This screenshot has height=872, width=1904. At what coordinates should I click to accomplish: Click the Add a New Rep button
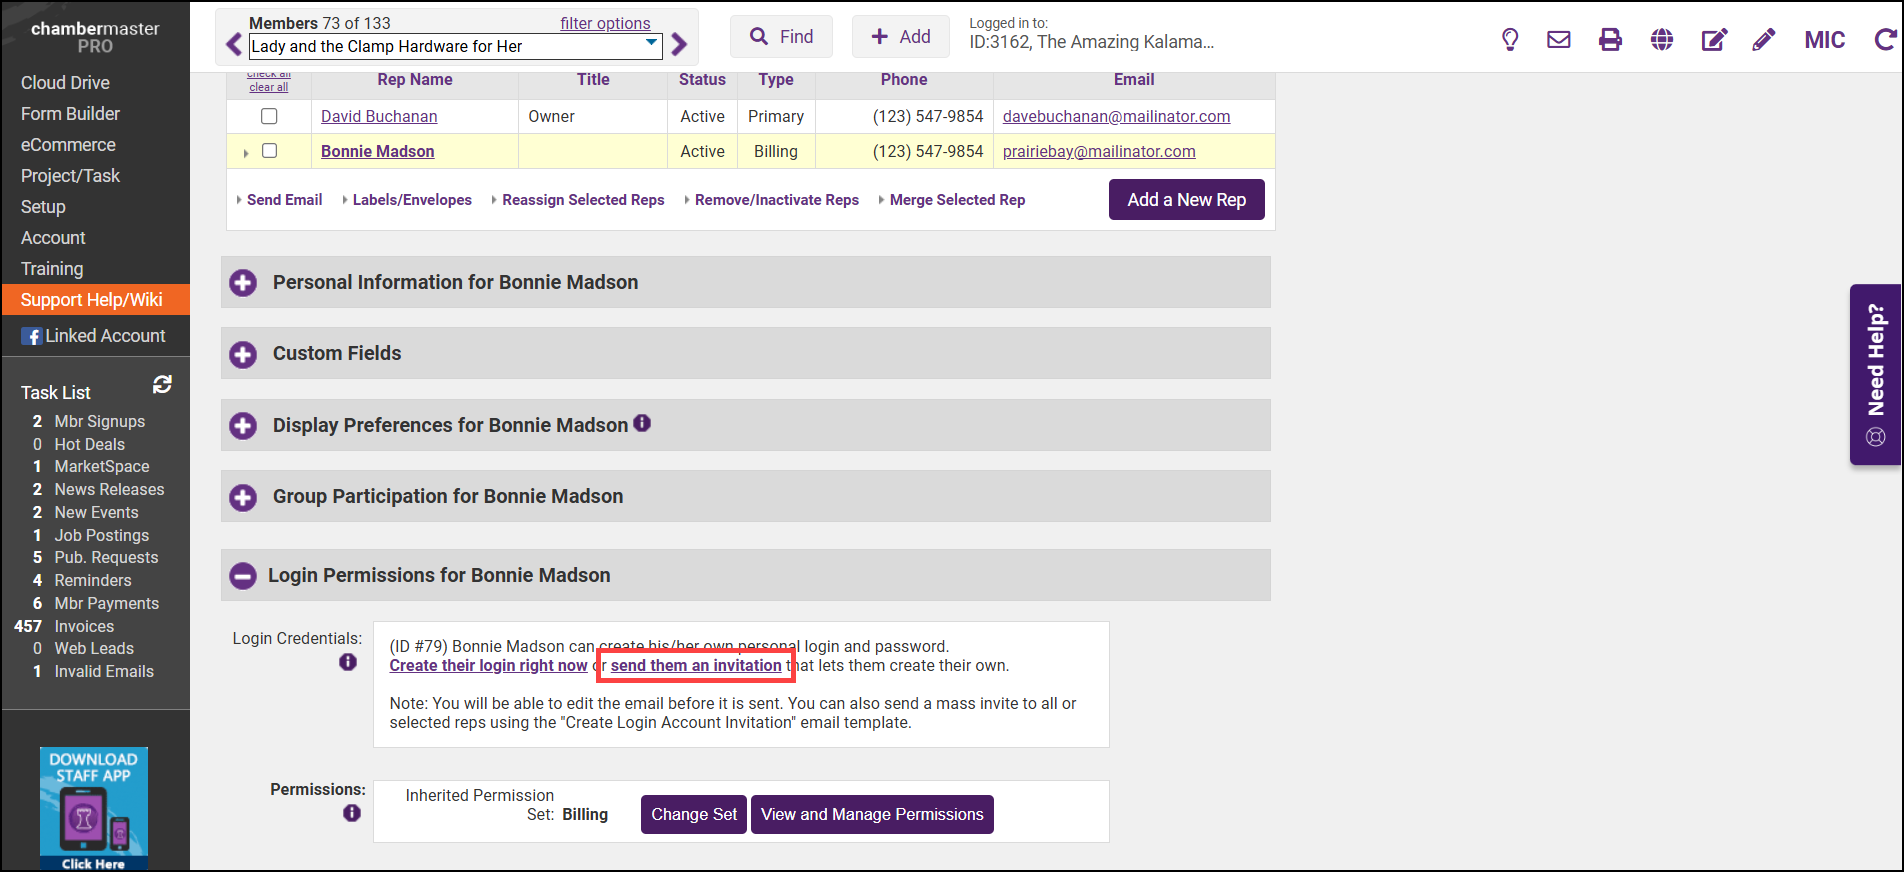[x=1186, y=200]
